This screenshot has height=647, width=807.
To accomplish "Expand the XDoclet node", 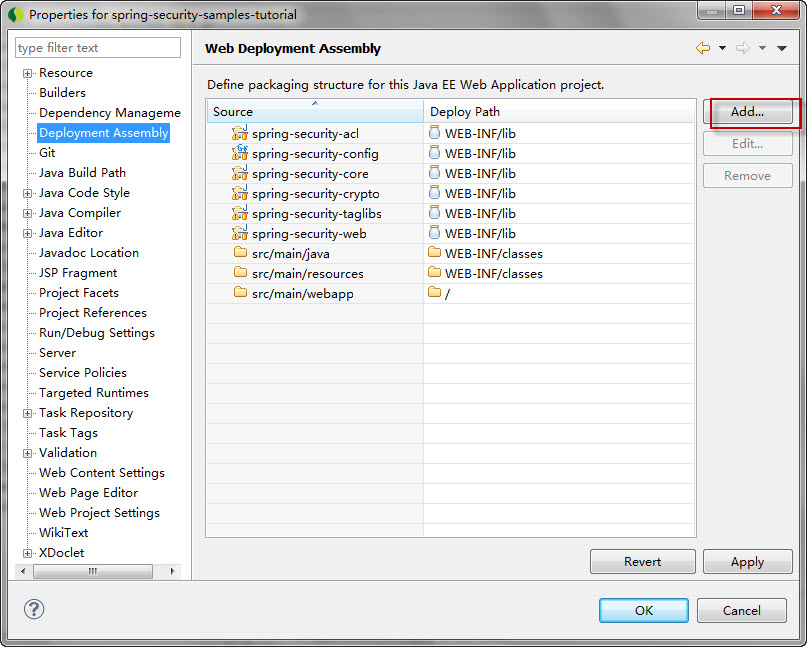I will click(27, 553).
